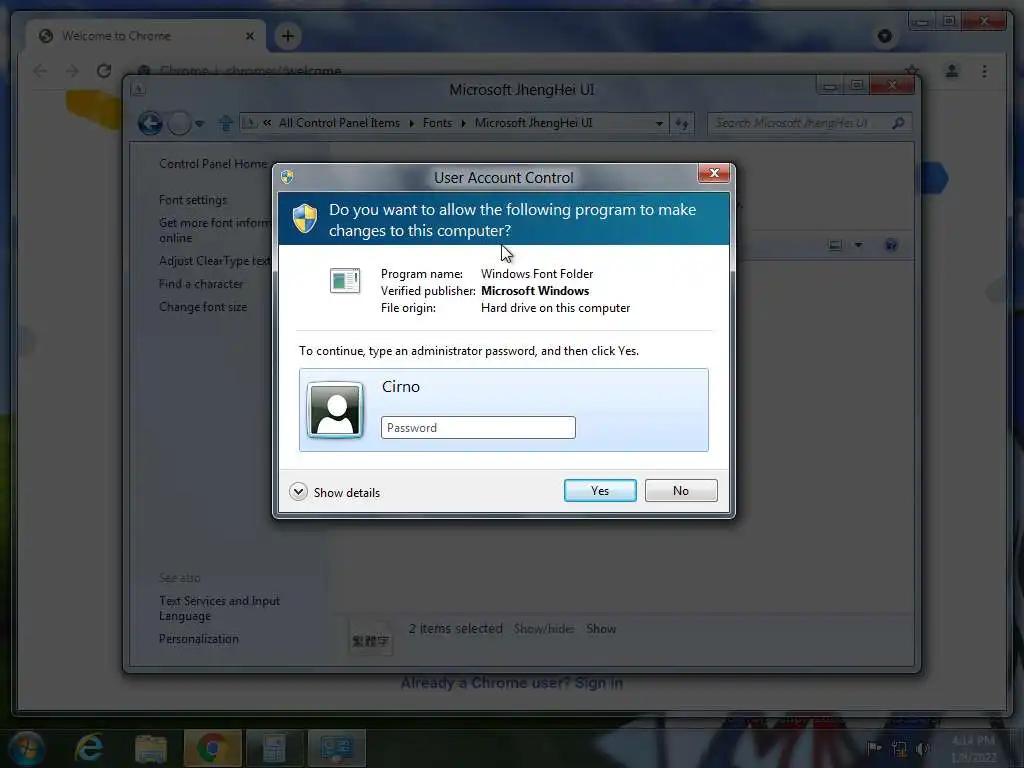
Task: Click All Control Panel Items breadcrumb
Action: (339, 123)
